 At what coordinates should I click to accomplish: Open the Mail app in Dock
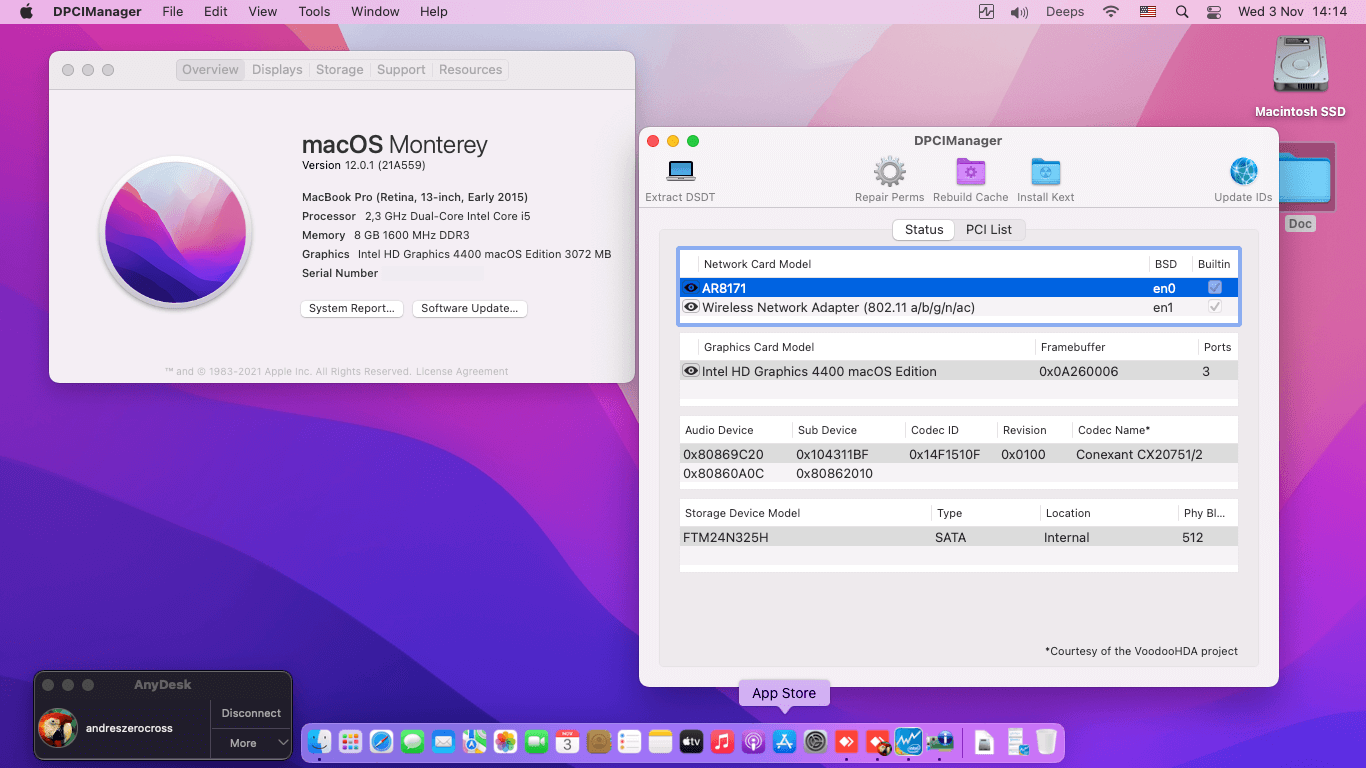click(x=443, y=741)
